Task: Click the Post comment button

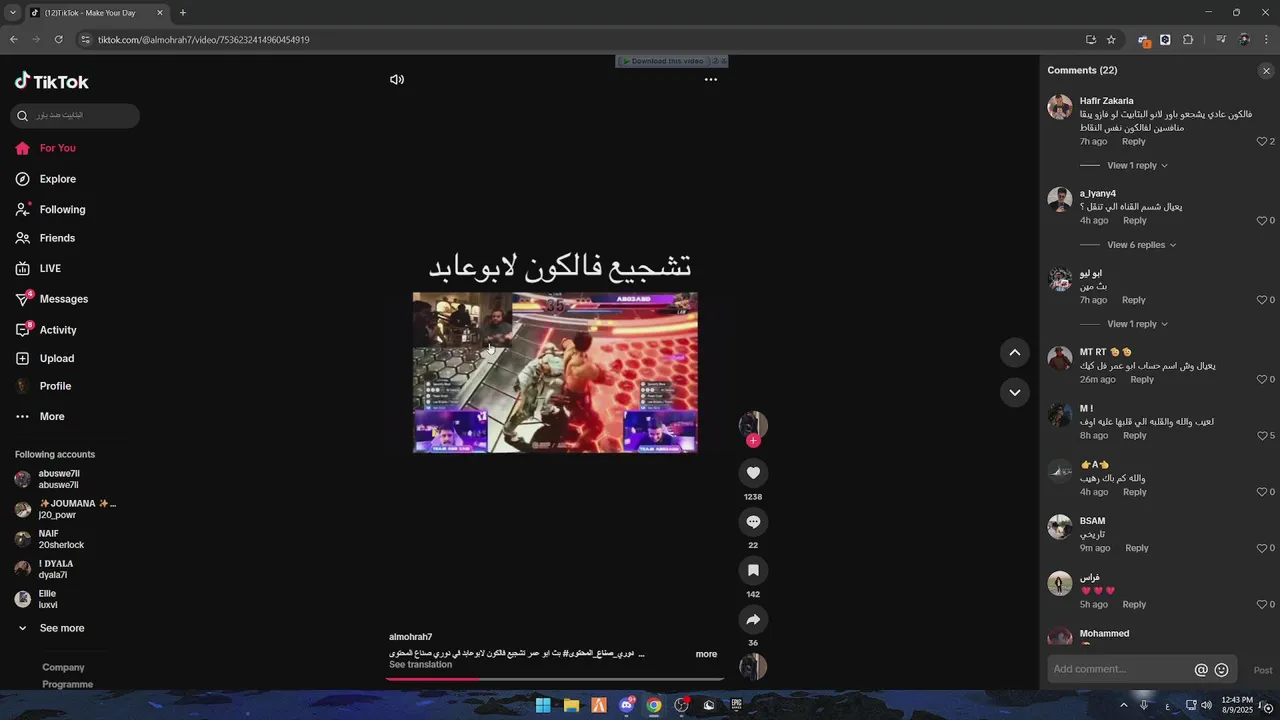Action: click(1262, 670)
